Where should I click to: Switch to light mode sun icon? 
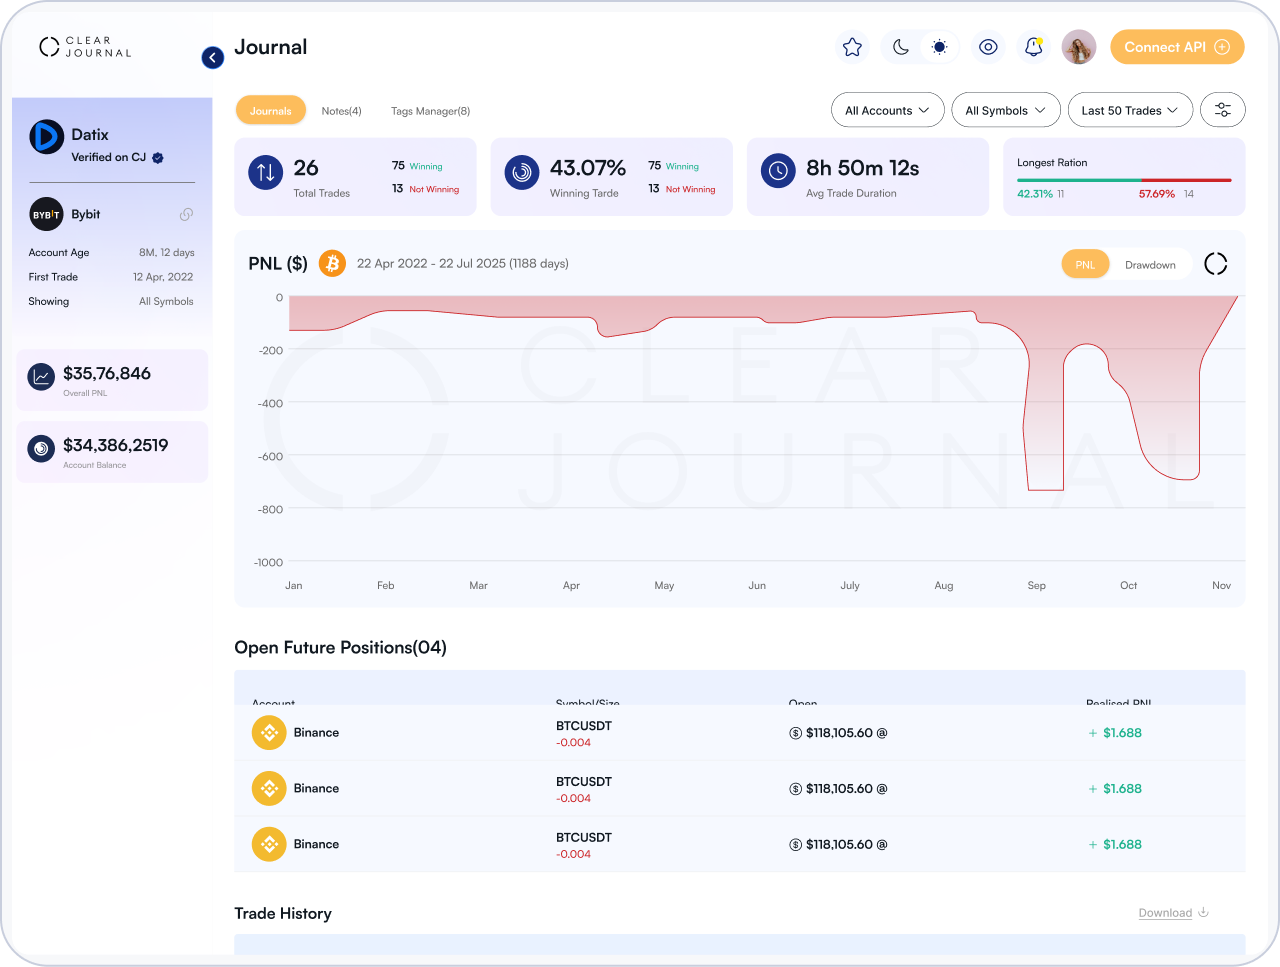point(939,47)
